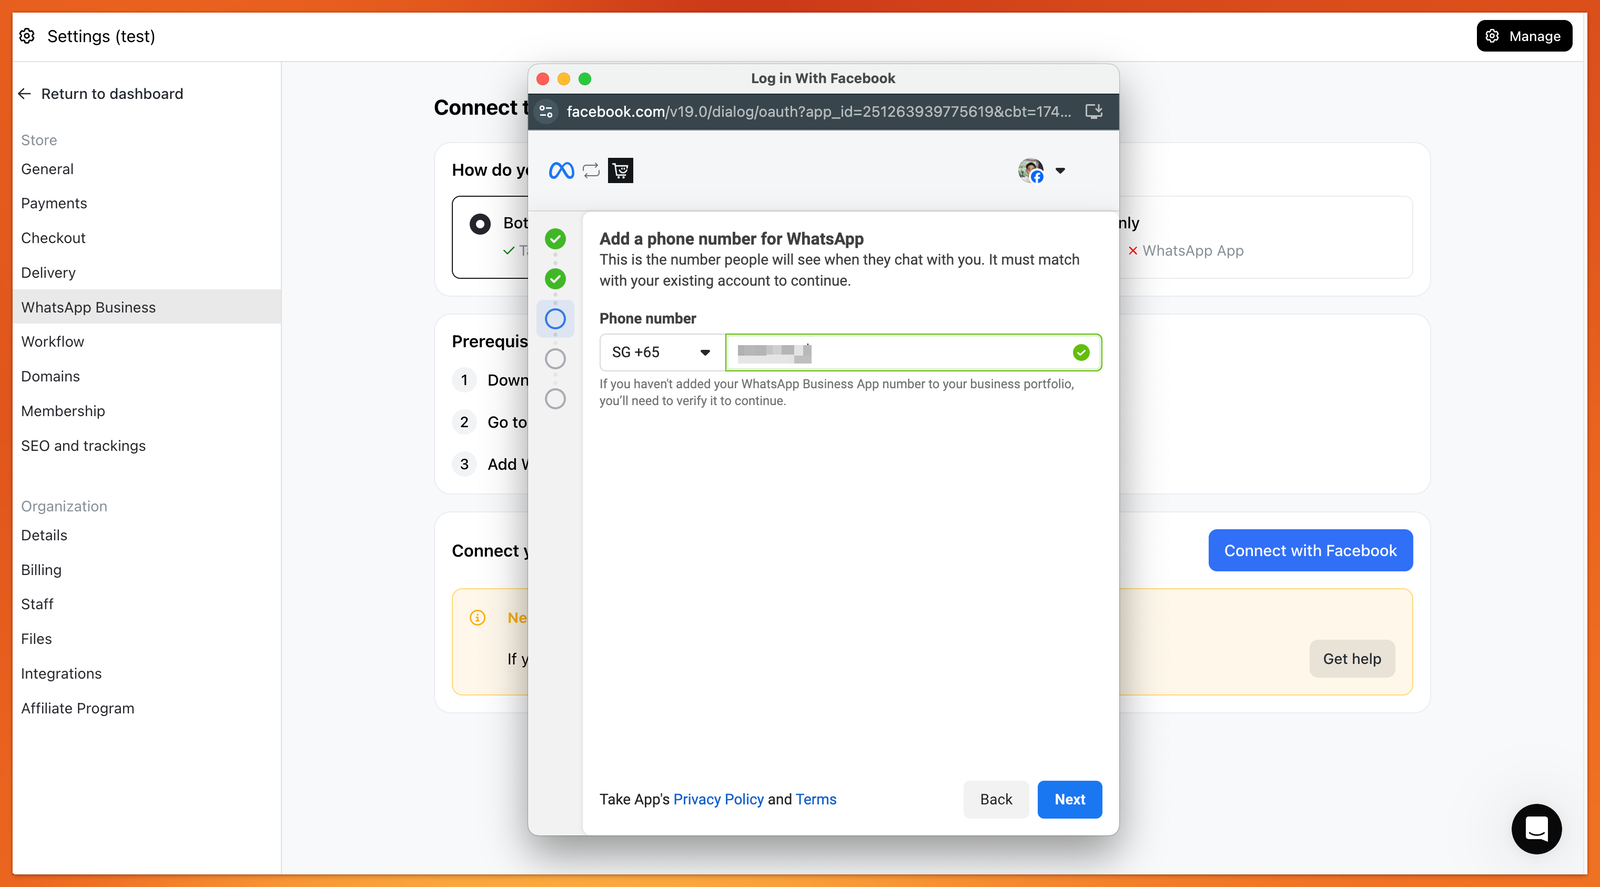Open Integrations page

(x=61, y=674)
